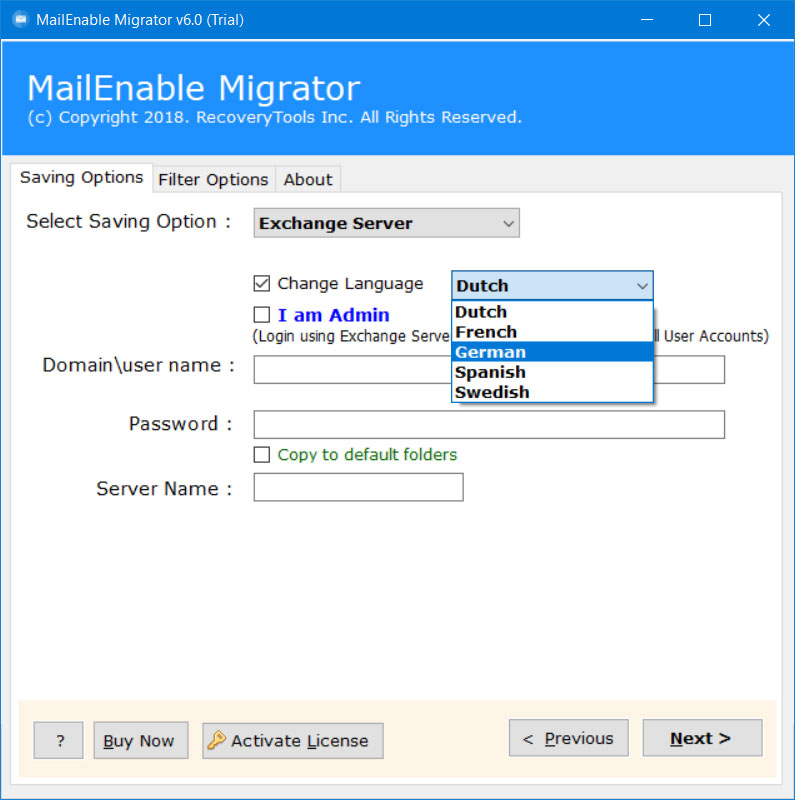Image resolution: width=795 pixels, height=800 pixels.
Task: Close the MailEnable Migrator window
Action: click(763, 20)
